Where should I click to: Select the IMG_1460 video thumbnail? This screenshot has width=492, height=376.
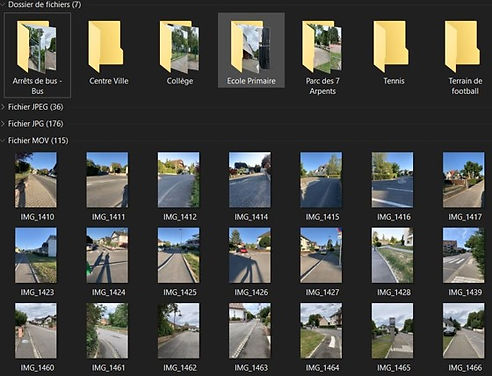(x=36, y=330)
